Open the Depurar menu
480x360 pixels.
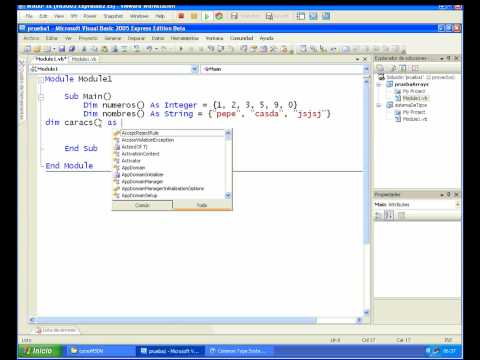[x=136, y=38]
